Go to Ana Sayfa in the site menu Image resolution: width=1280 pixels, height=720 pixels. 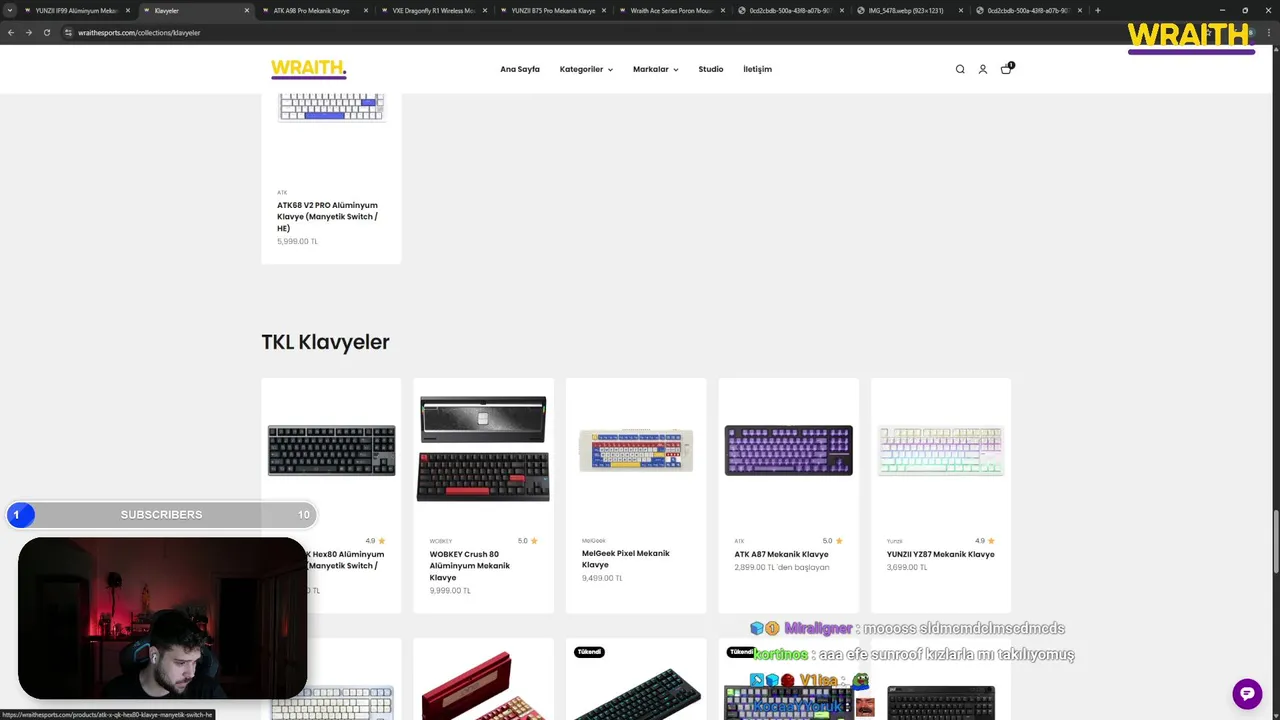click(520, 69)
